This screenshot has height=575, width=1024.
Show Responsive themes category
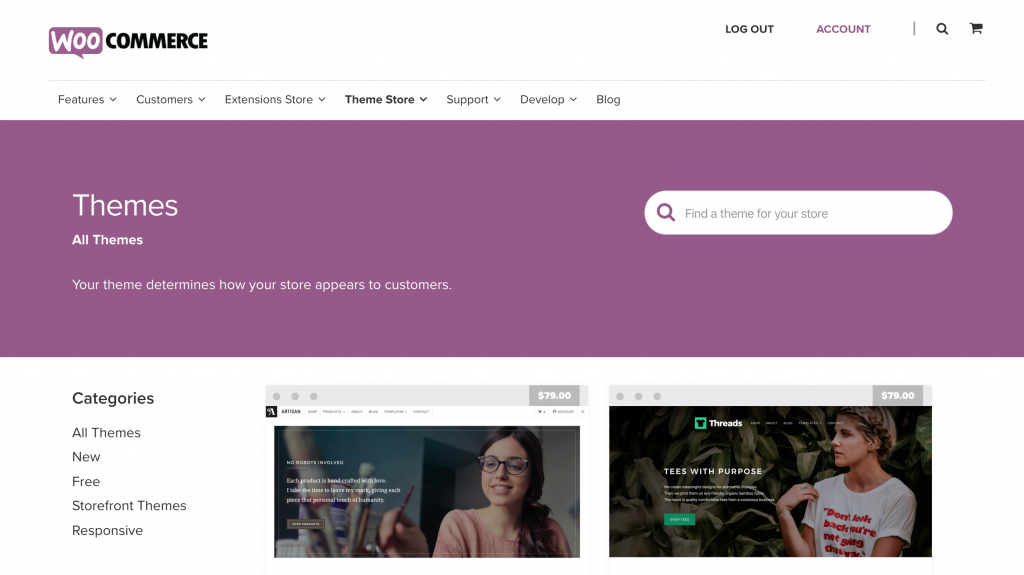(x=107, y=531)
